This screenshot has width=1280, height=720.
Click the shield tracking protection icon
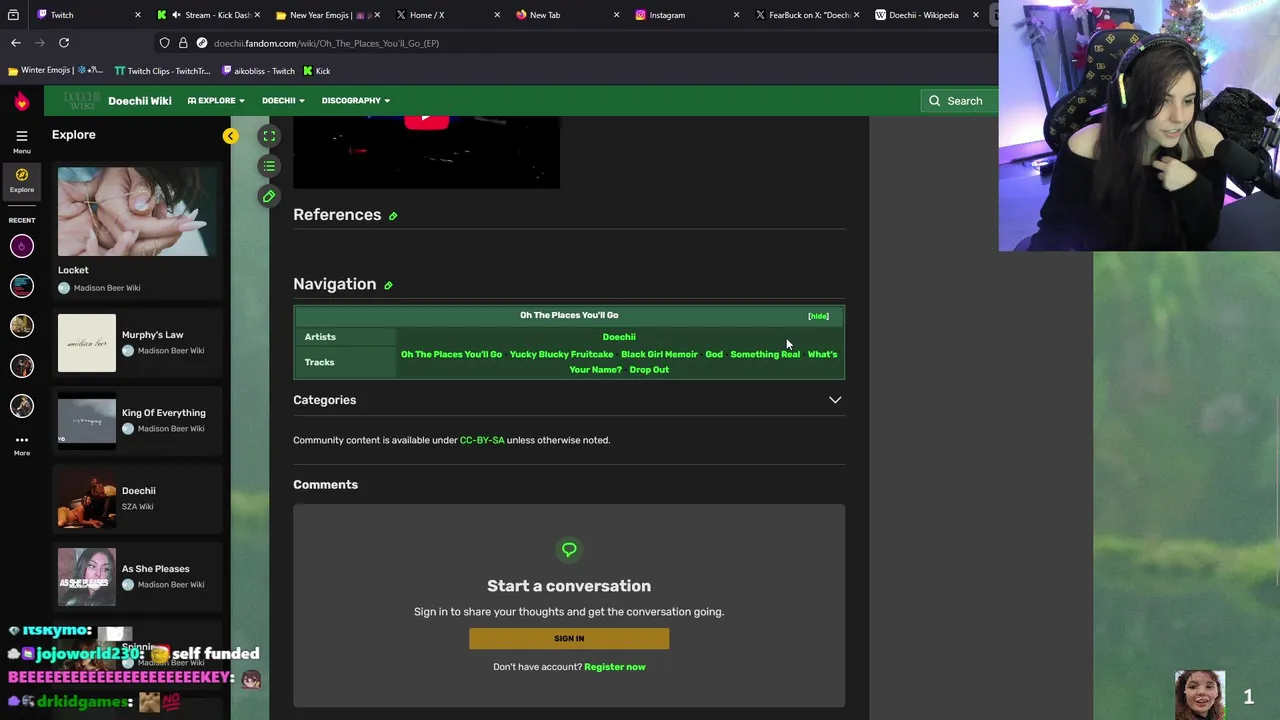(164, 43)
